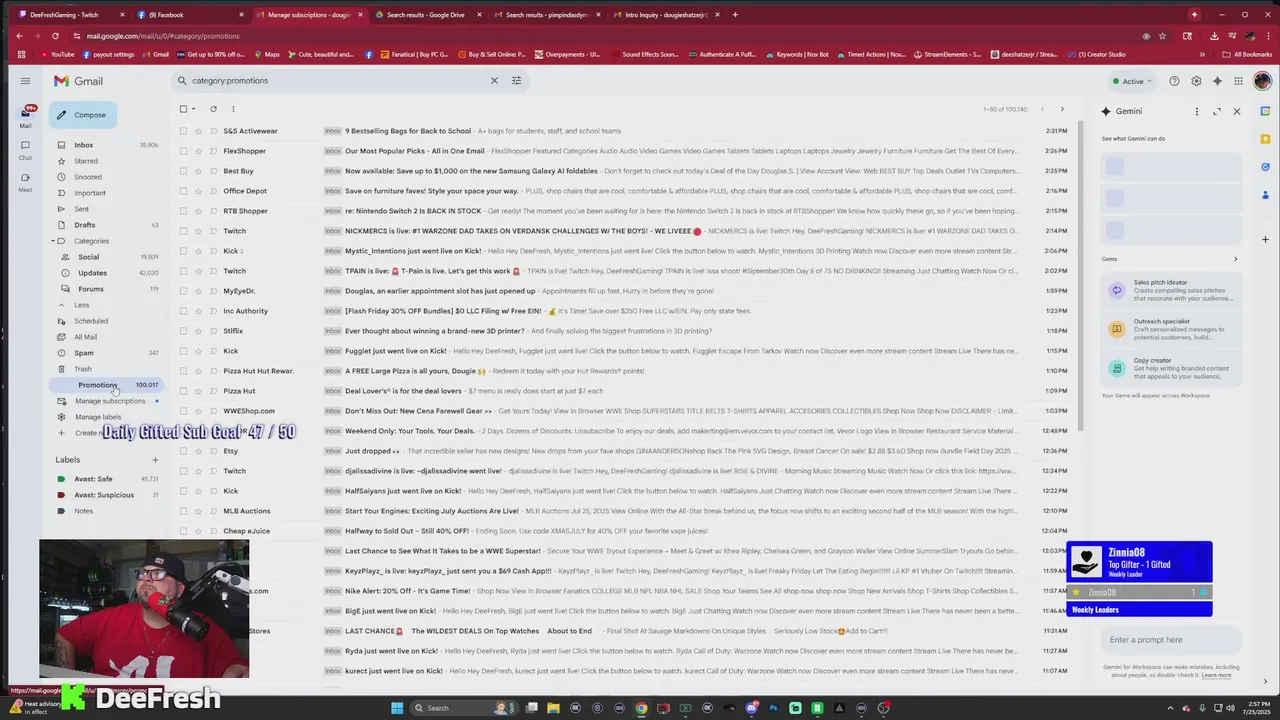
Task: Open the select dropdown arrow beside select-all
Action: [x=195, y=109]
